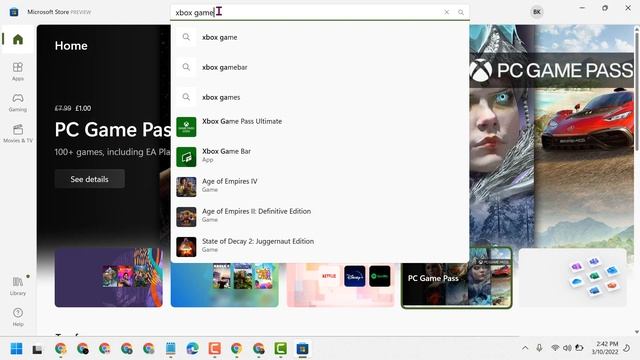Image resolution: width=640 pixels, height=360 pixels.
Task: Open the Home tab in sidebar
Action: tap(18, 39)
